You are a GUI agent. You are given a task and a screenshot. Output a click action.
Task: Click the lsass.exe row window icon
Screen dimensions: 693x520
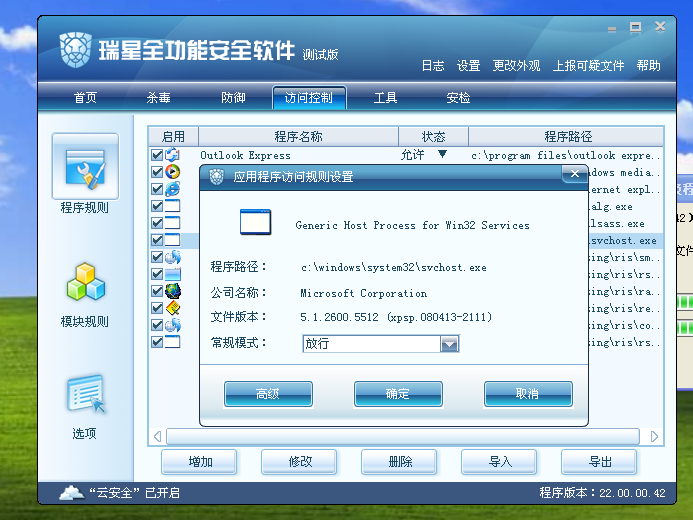click(172, 223)
